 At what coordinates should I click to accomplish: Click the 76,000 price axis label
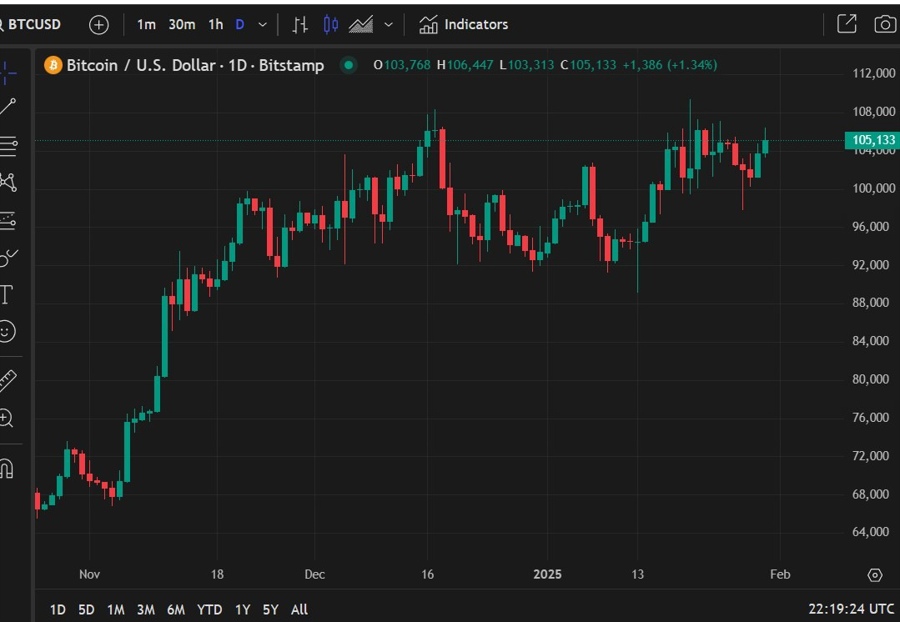[871, 417]
